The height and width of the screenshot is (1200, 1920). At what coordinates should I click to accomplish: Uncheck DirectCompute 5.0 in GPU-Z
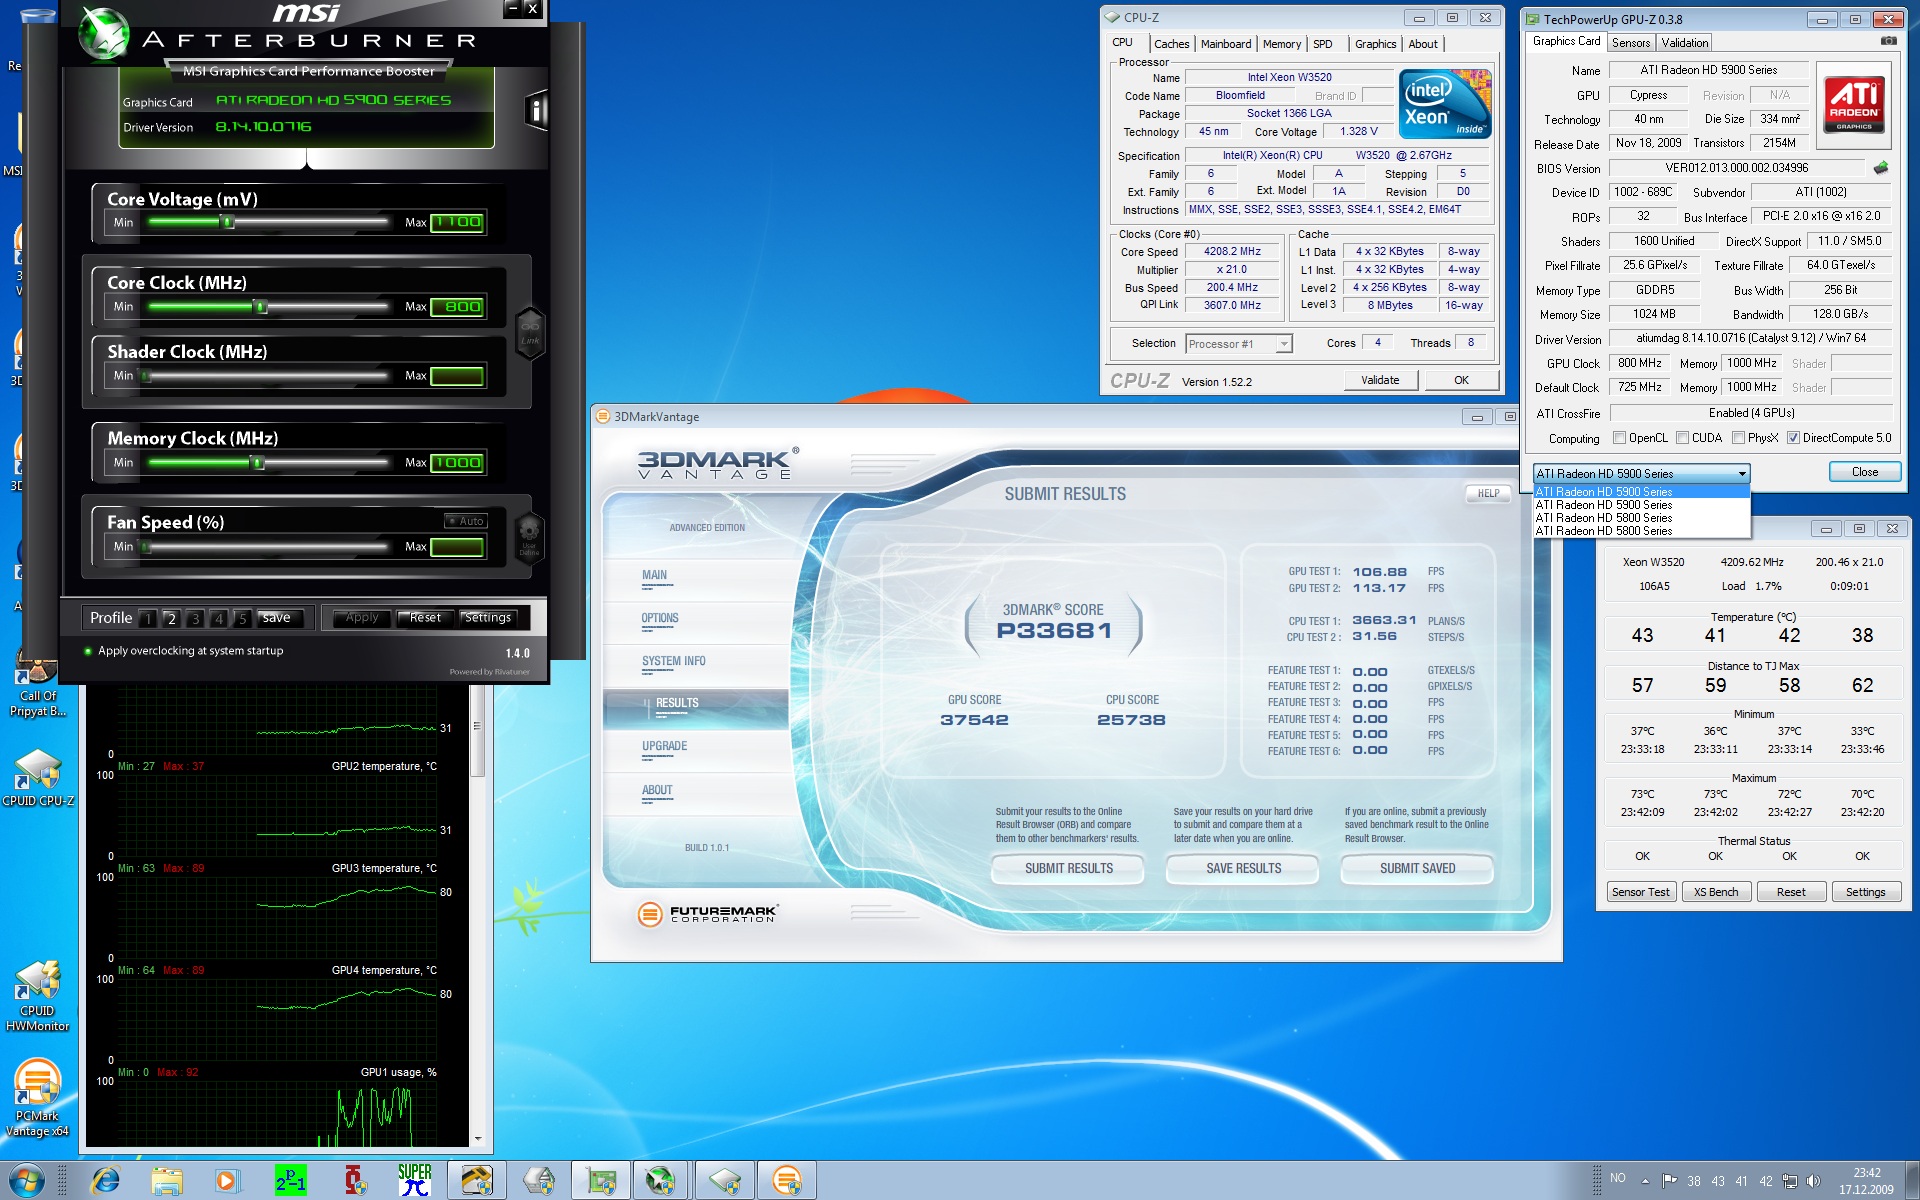point(1793,438)
